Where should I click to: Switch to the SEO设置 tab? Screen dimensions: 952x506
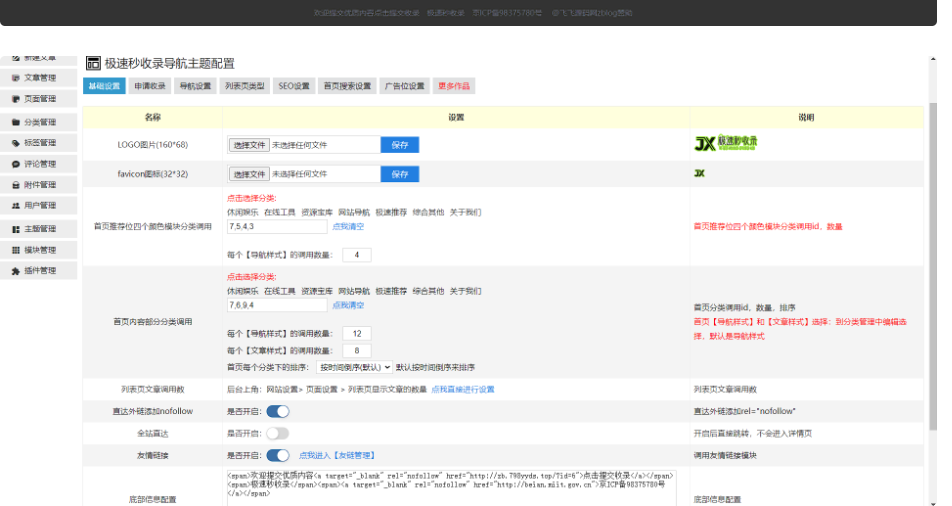pyautogui.click(x=294, y=86)
